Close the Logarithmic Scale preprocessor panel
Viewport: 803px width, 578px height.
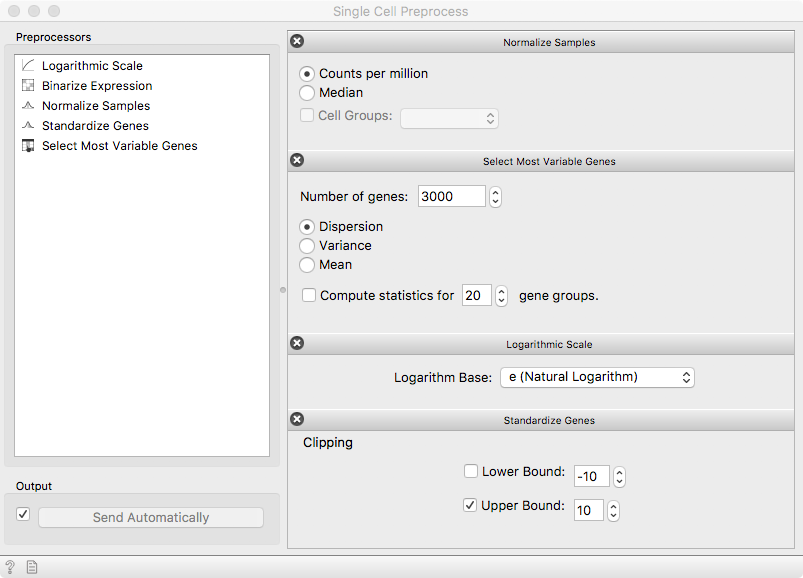click(x=297, y=343)
